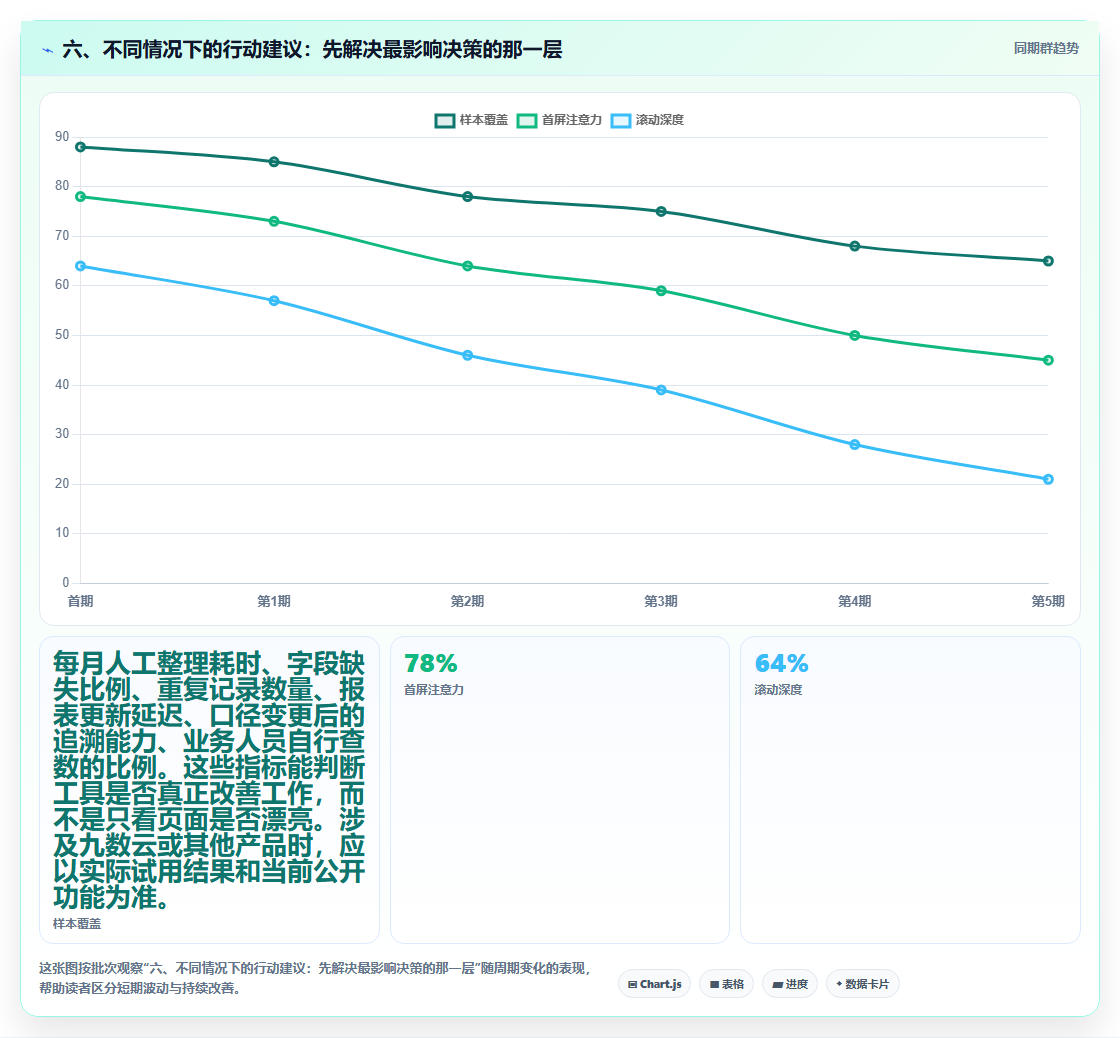Click the section title 六、不同情况下的行动建议
Viewport: 1120px width, 1038px height.
coord(312,49)
